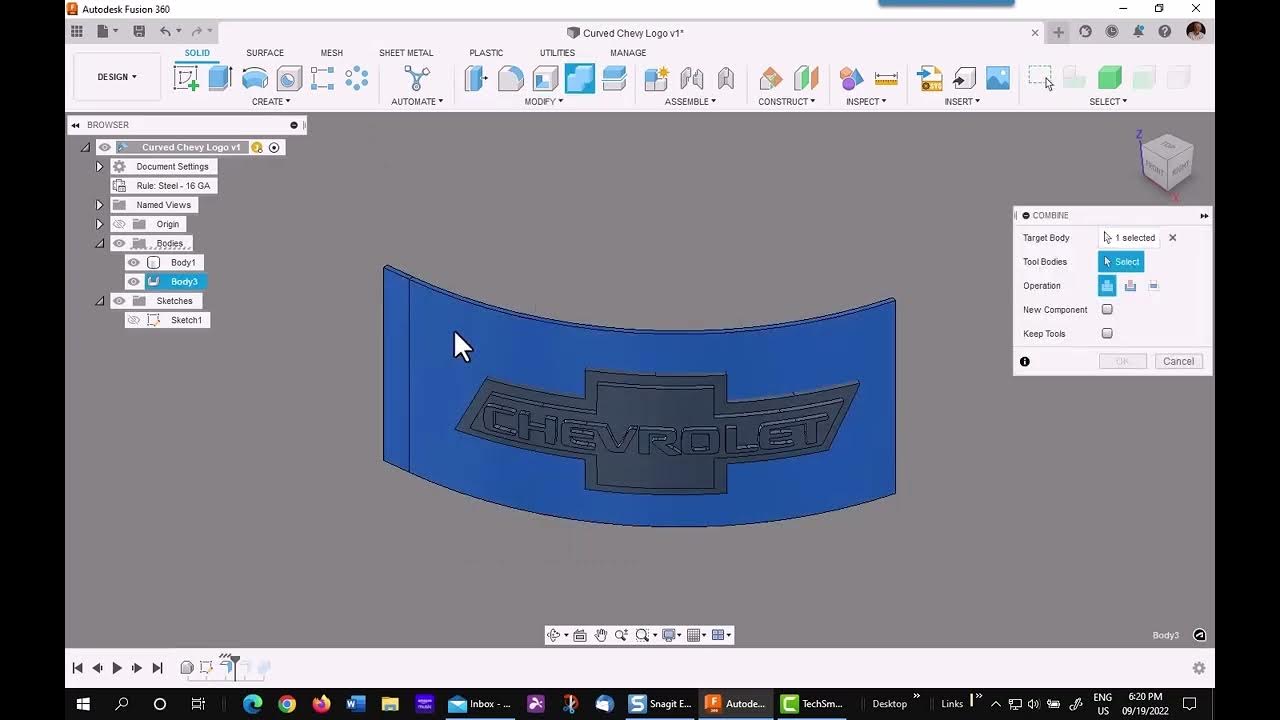The height and width of the screenshot is (720, 1280).
Task: Switch to the MESH tab
Action: (331, 53)
